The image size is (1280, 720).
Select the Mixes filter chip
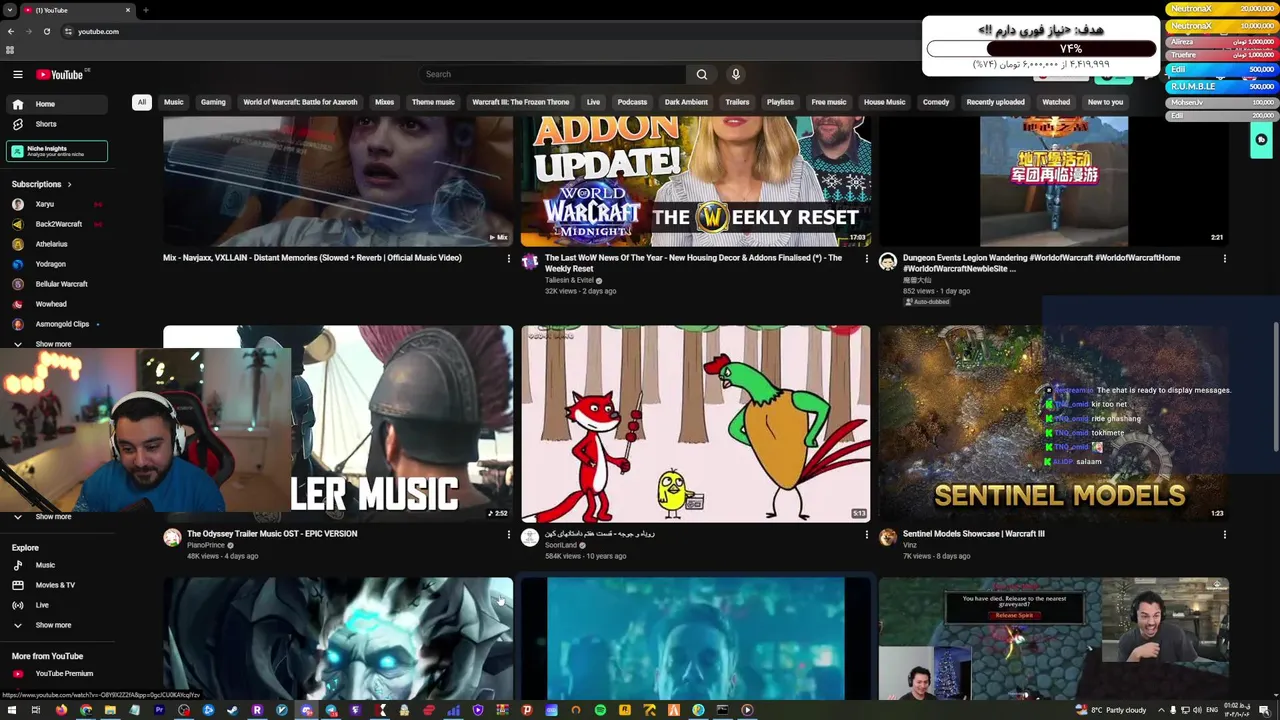tap(384, 102)
